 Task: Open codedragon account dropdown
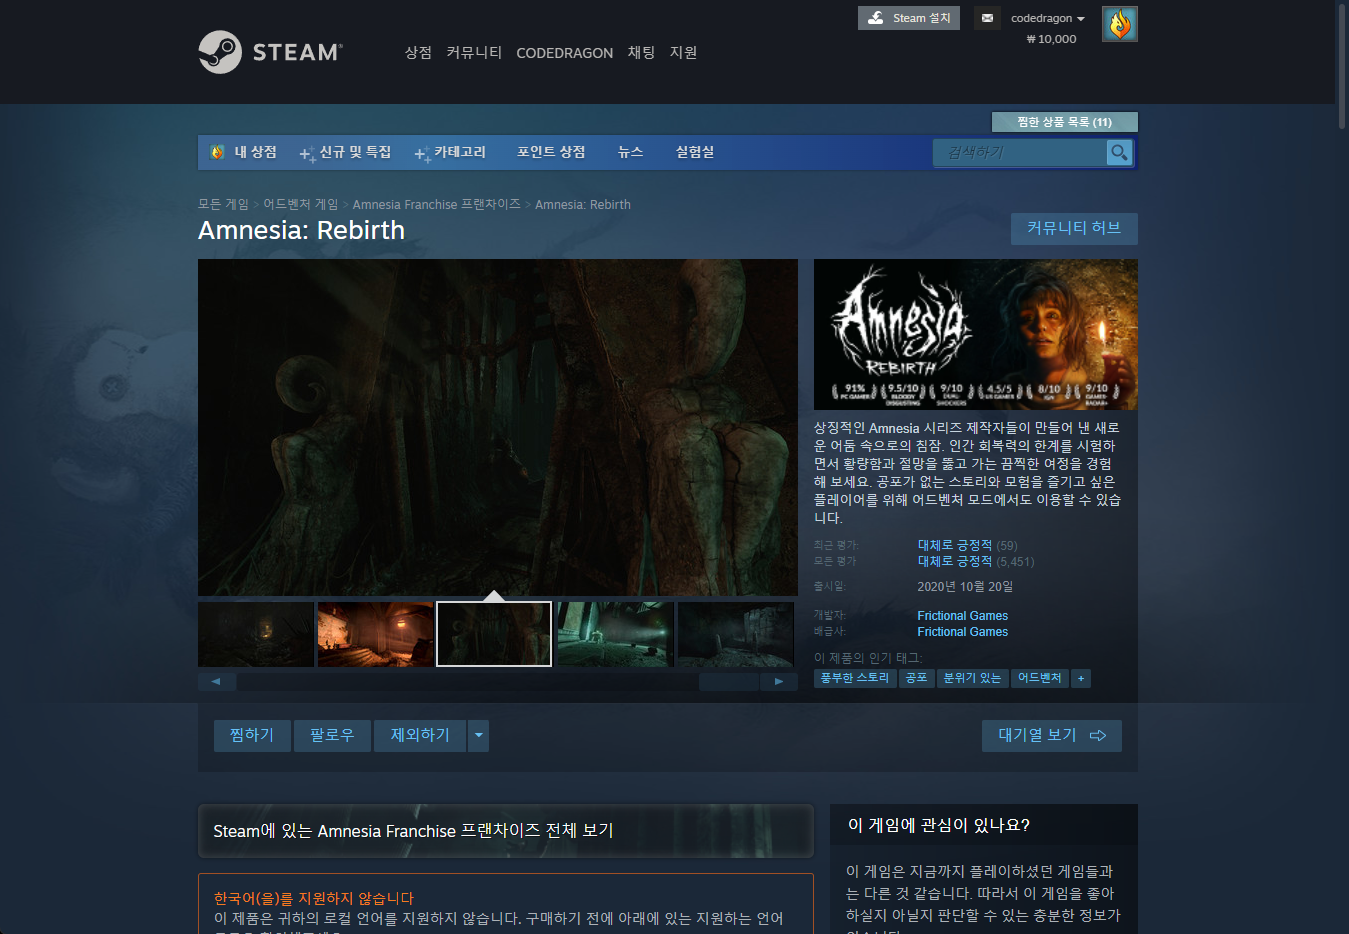(1047, 18)
